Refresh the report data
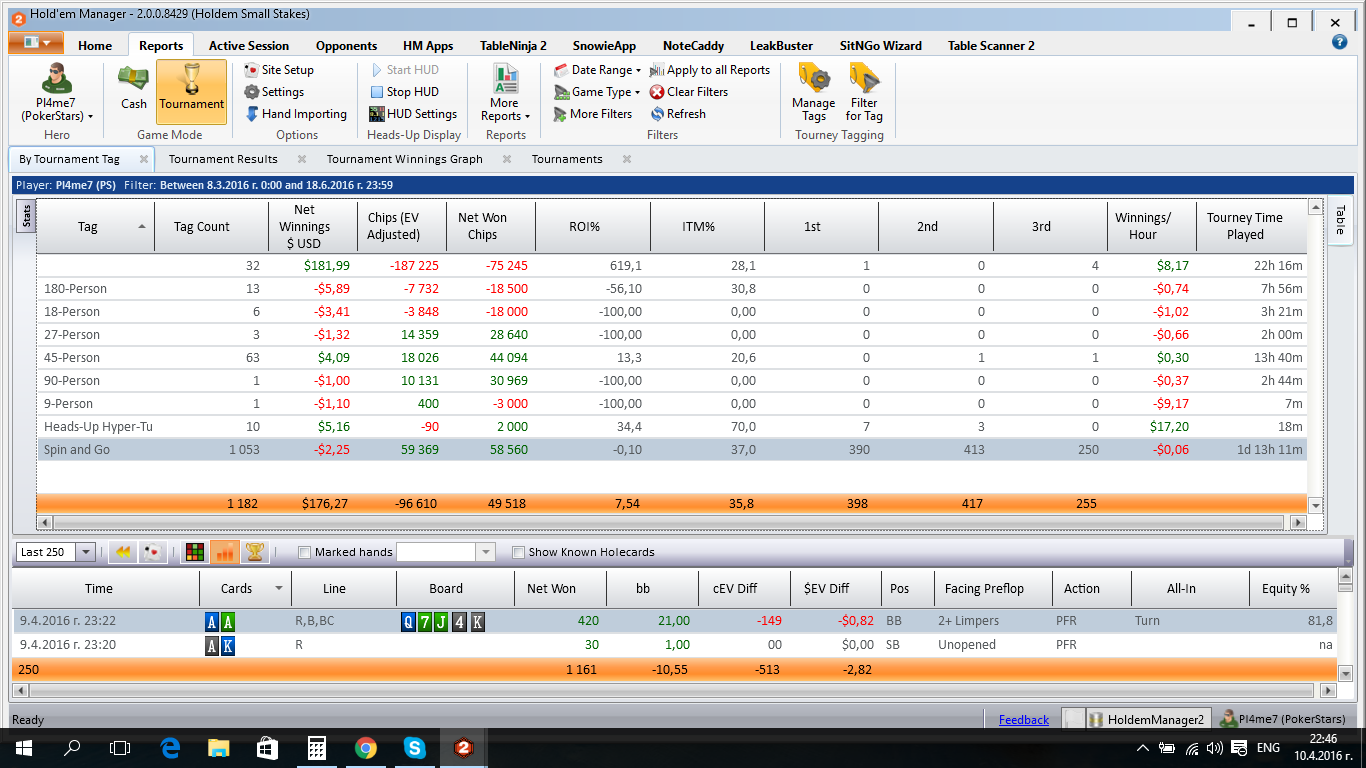Viewport: 1366px width, 768px height. tap(678, 114)
